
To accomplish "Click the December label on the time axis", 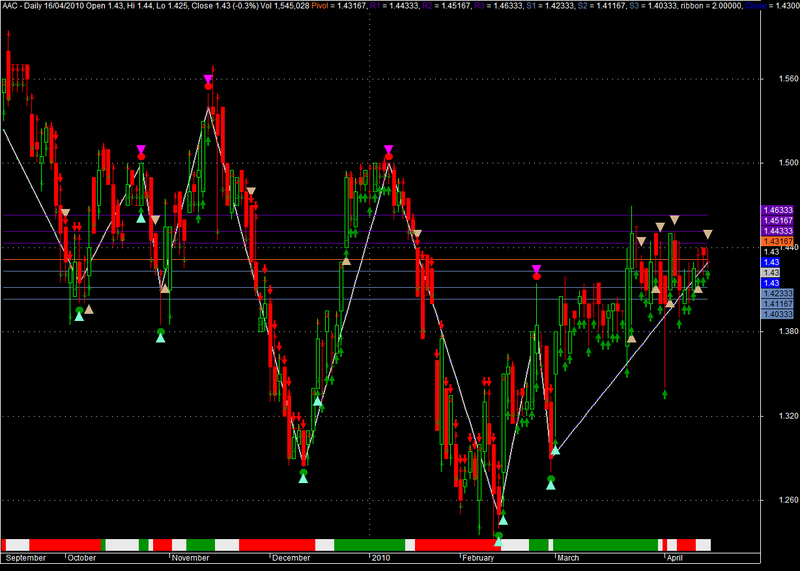I will click(291, 558).
